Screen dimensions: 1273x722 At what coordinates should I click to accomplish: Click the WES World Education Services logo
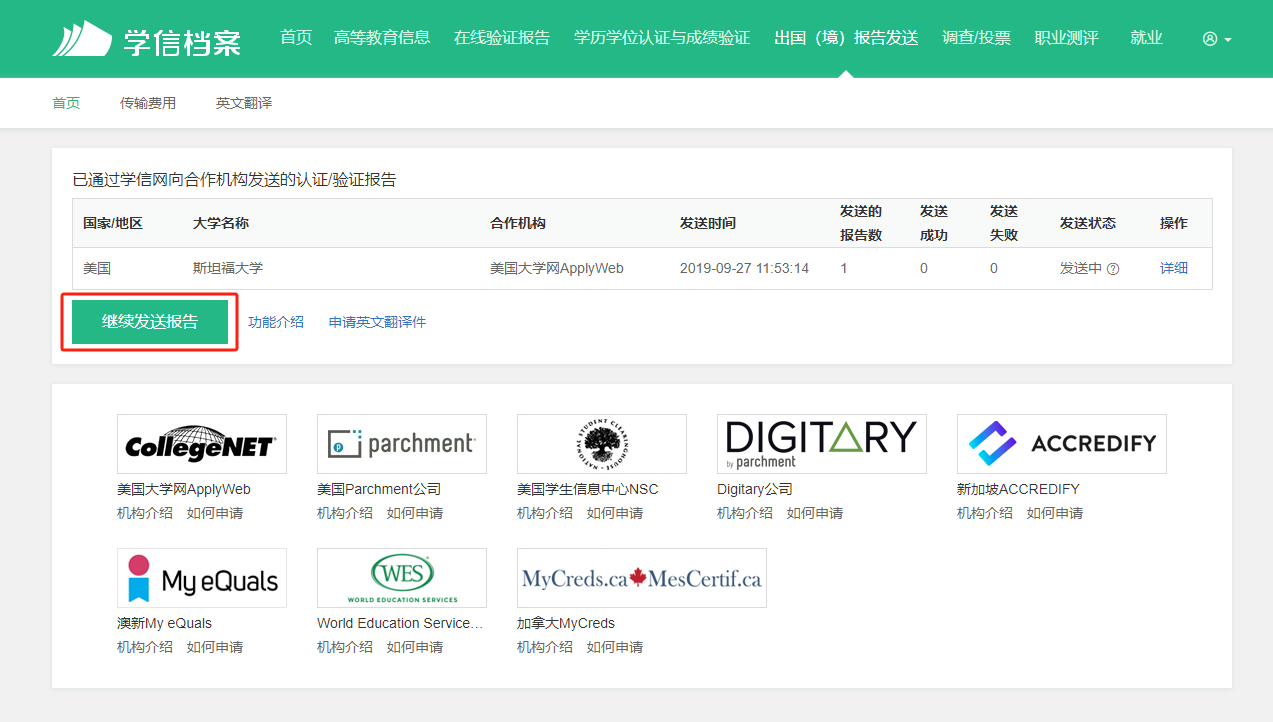pyautogui.click(x=402, y=578)
